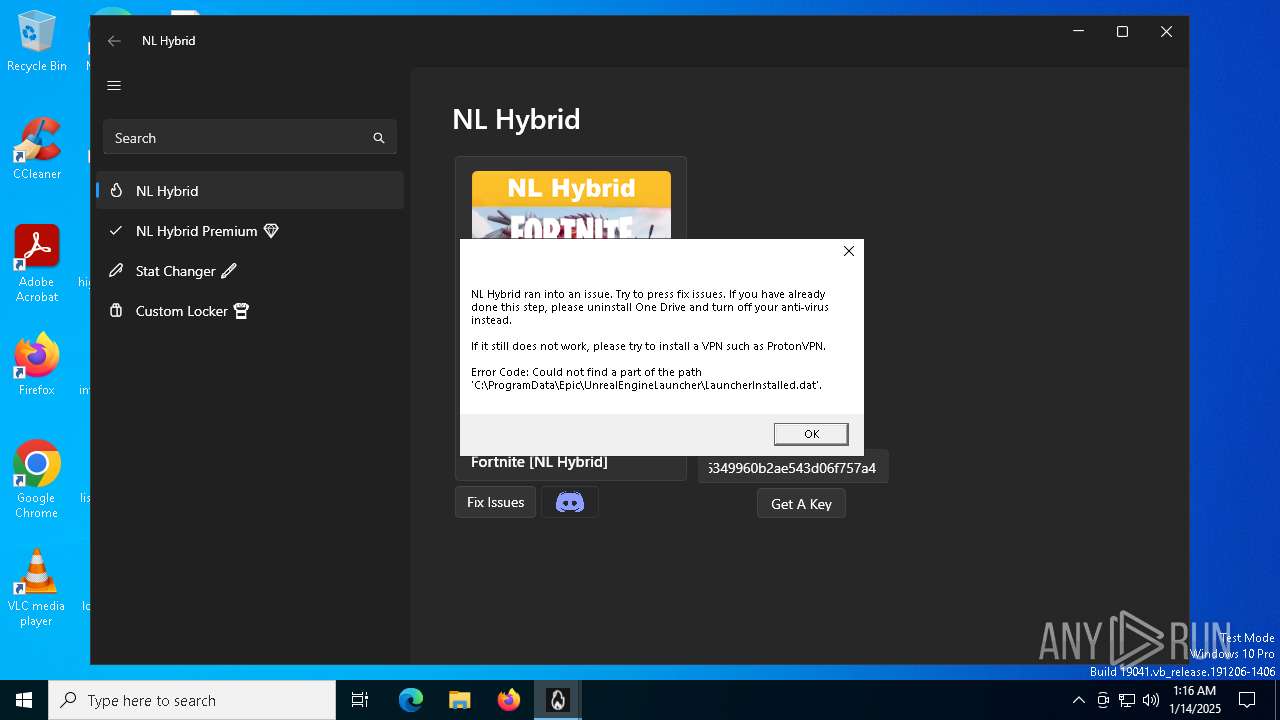Screen dimensions: 1280x720
Task: Click the diamond icon after NL Hybrid Premium
Action: [x=270, y=231]
